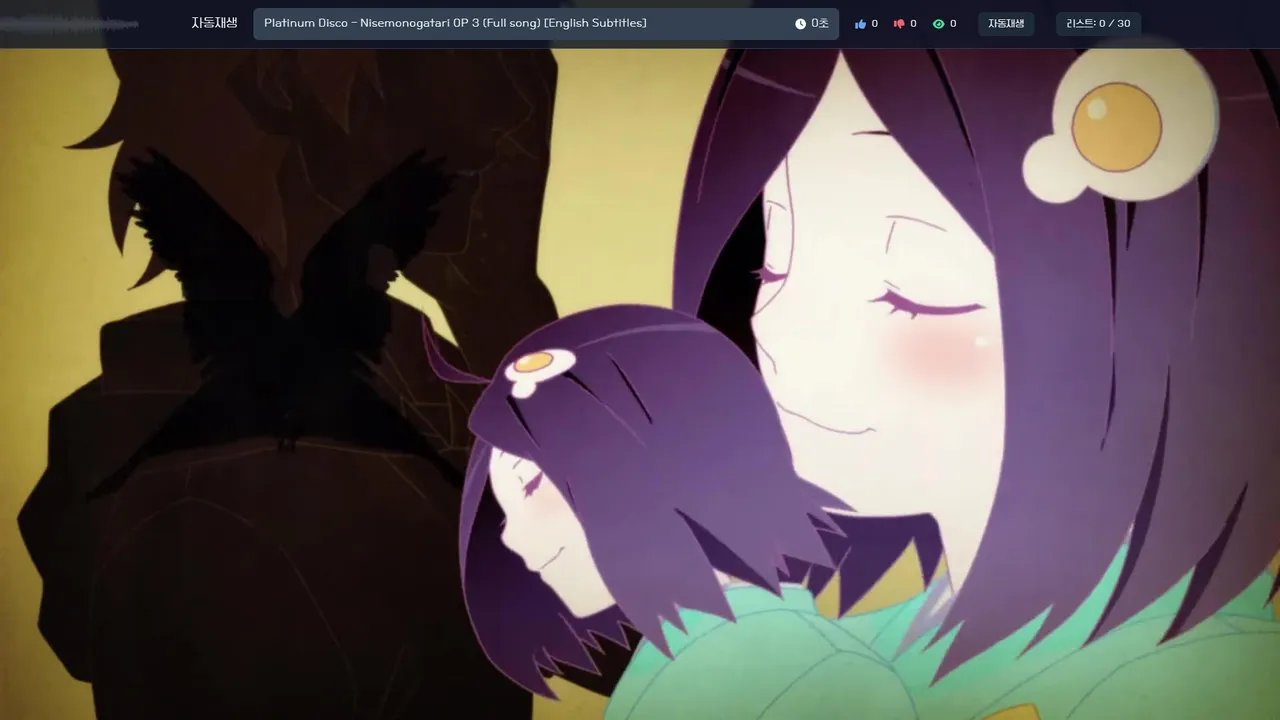
Task: Click the thumbs-down dislike icon
Action: 899,24
